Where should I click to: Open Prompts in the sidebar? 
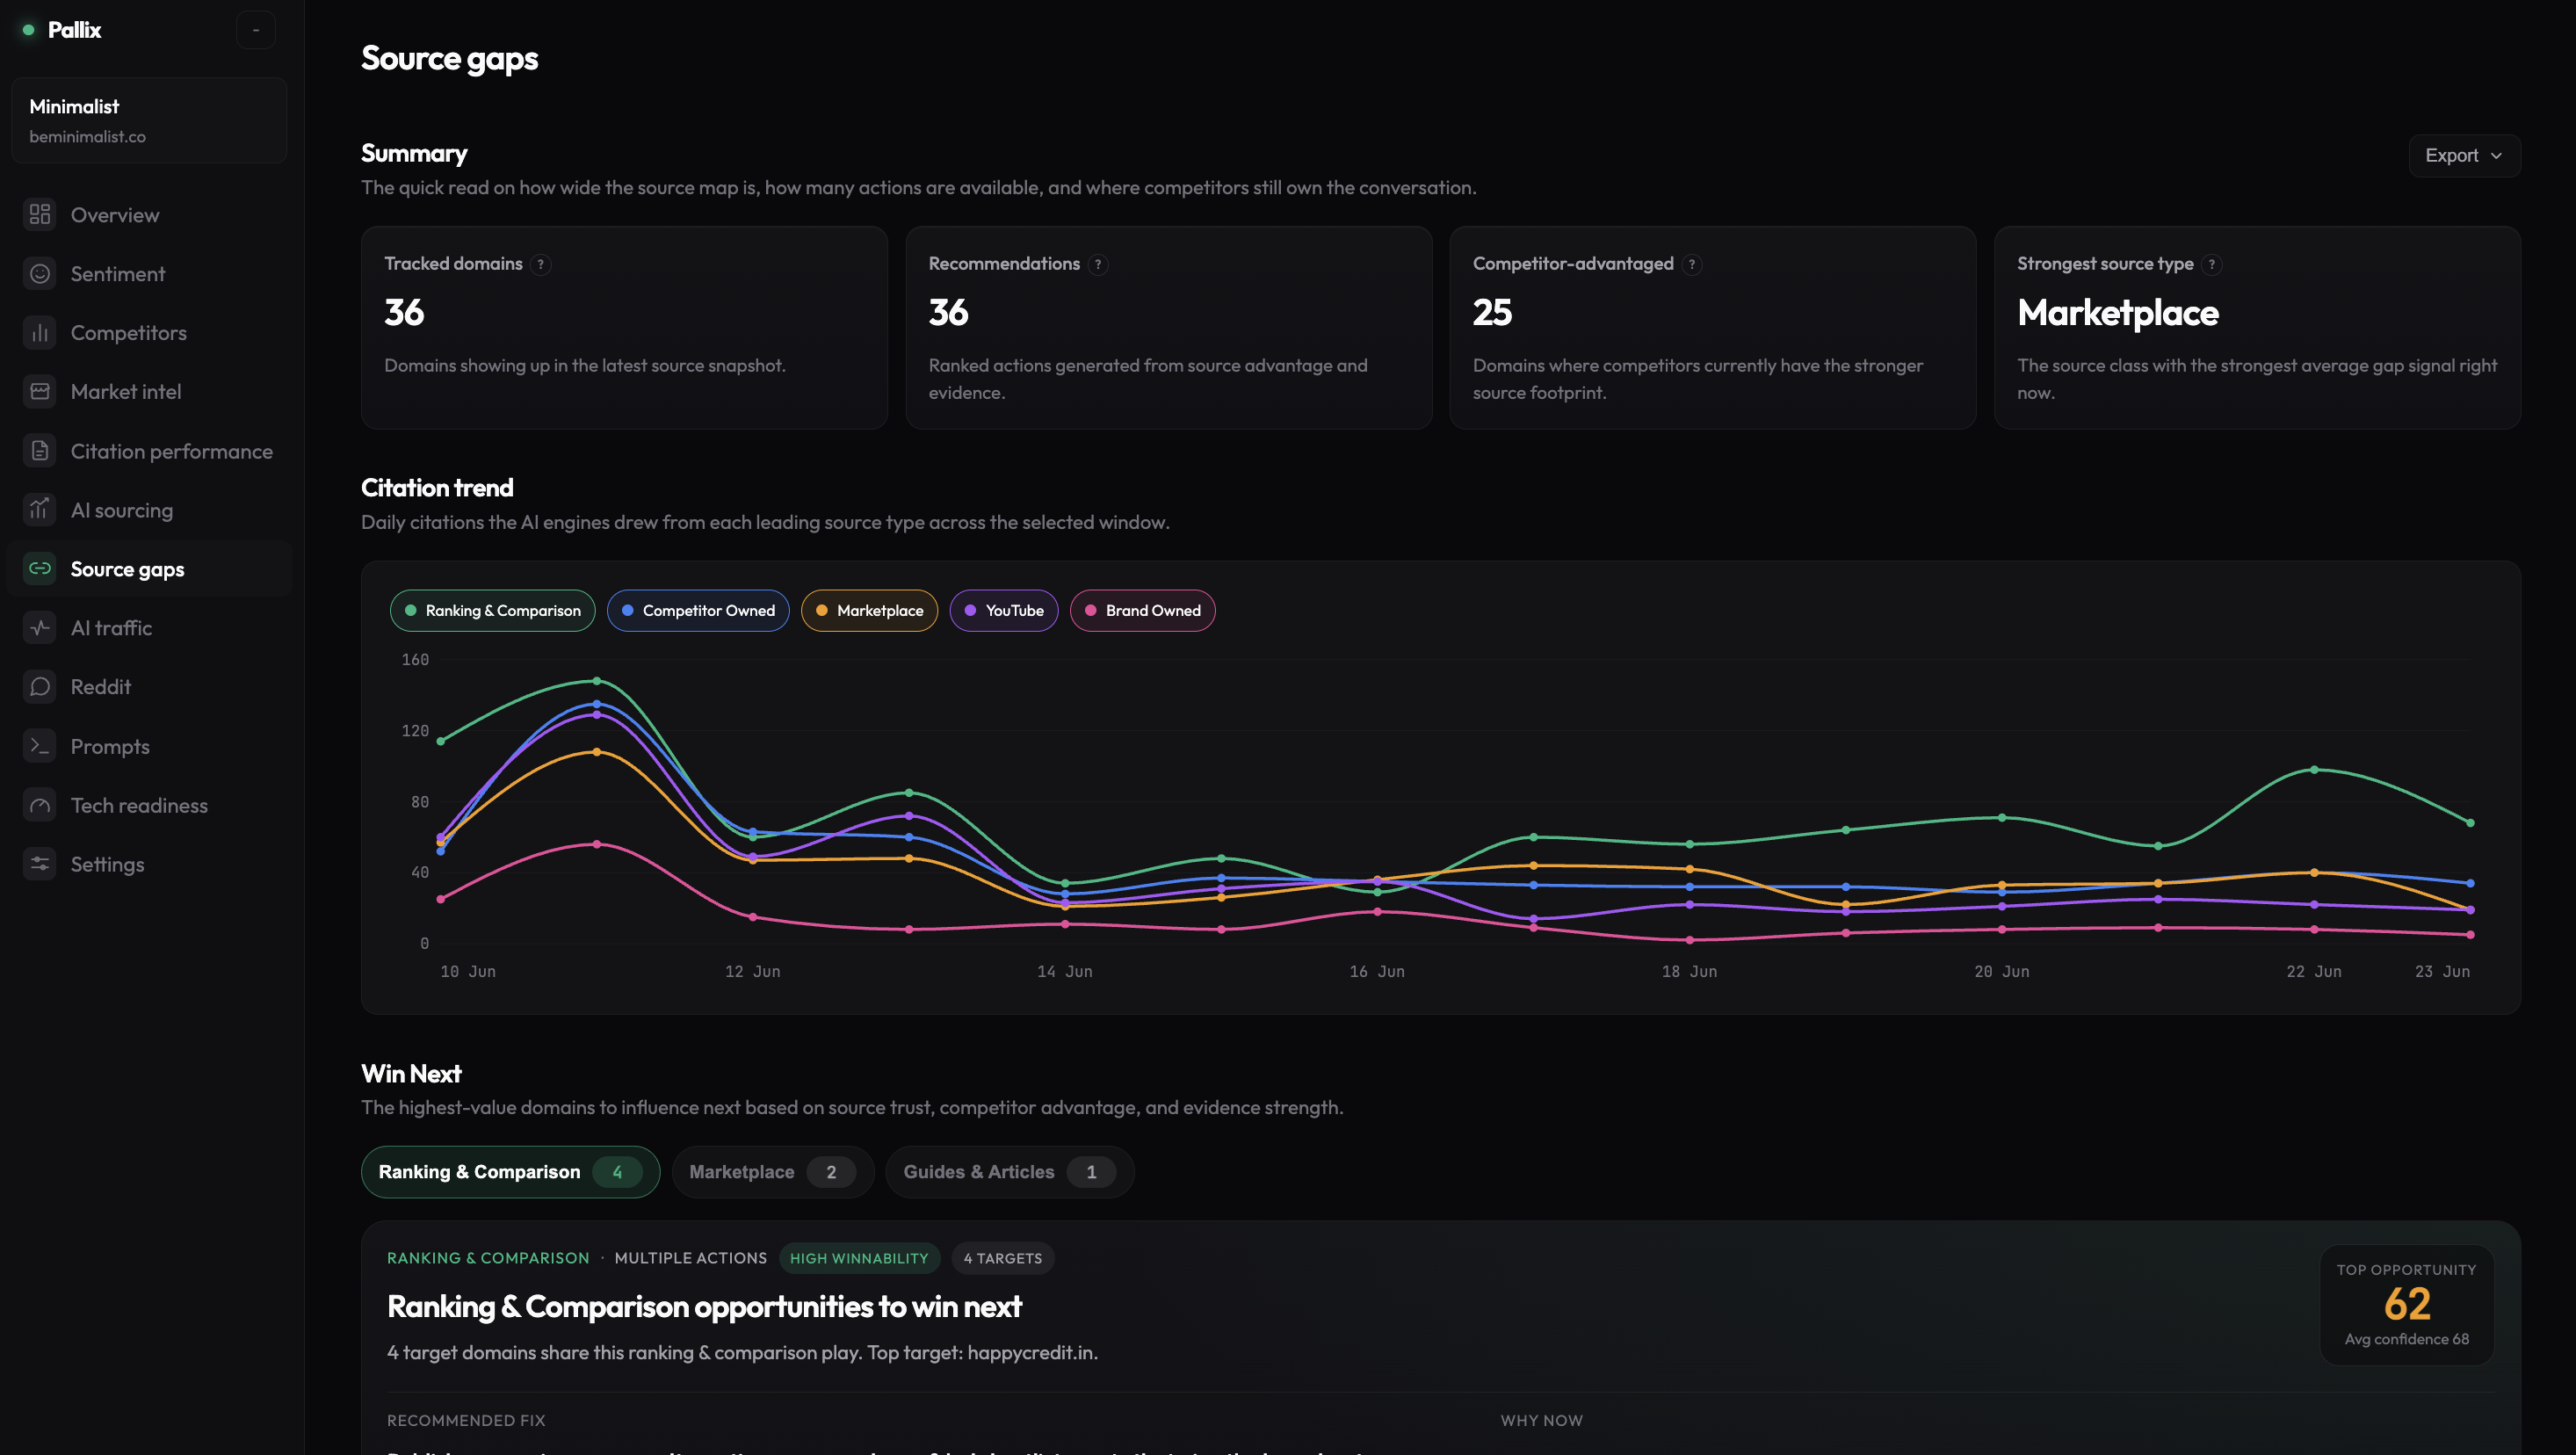[149, 746]
